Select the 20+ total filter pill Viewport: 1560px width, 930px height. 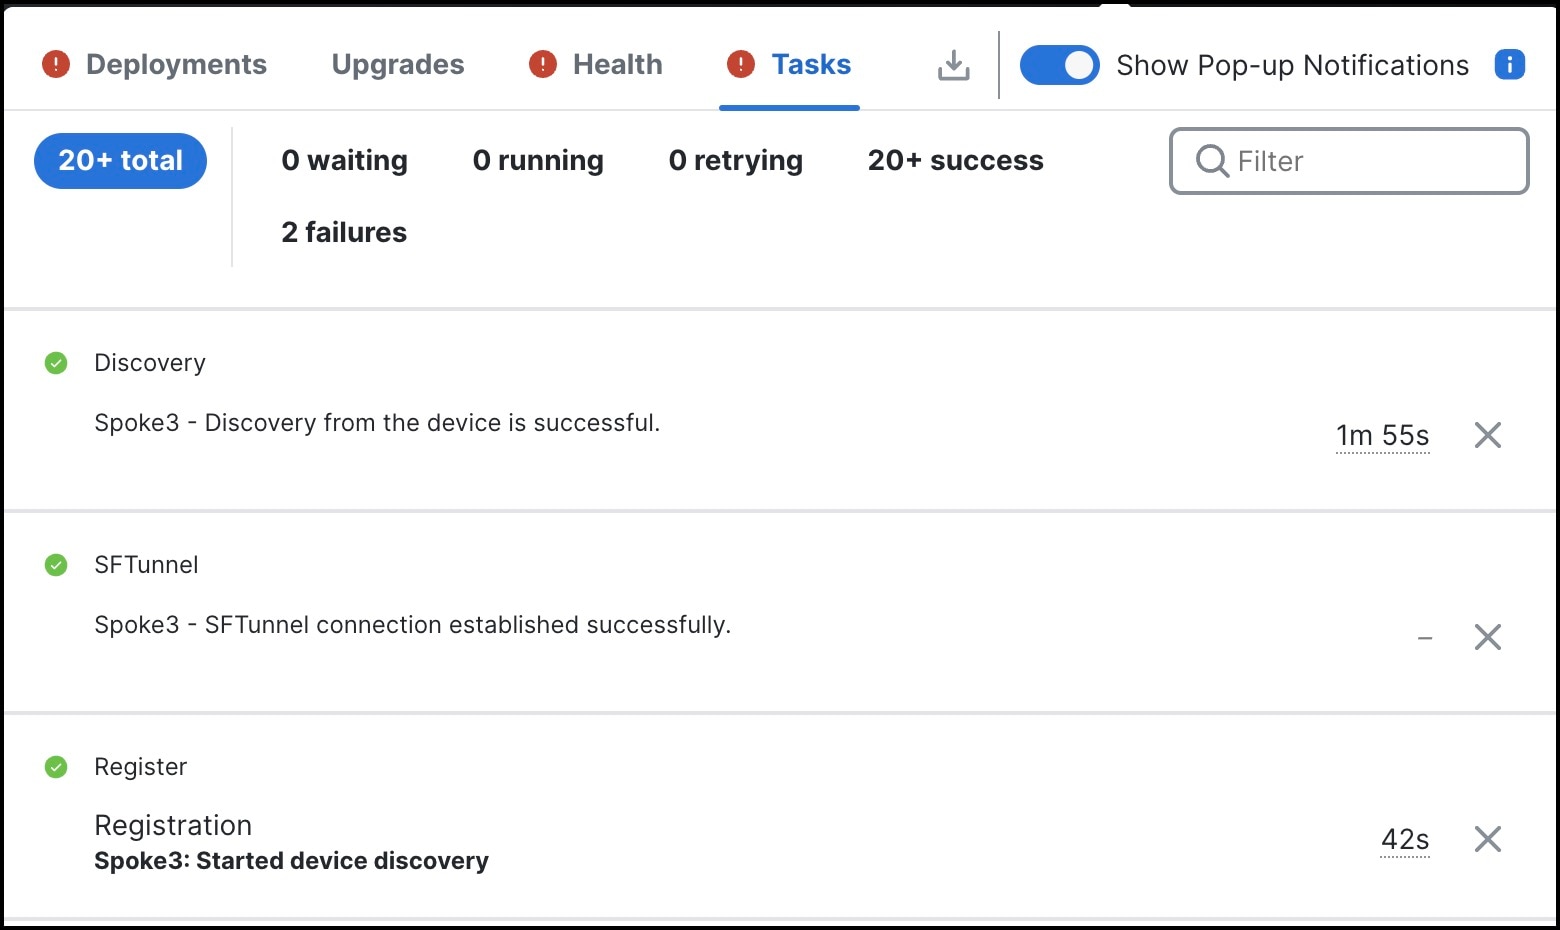120,160
